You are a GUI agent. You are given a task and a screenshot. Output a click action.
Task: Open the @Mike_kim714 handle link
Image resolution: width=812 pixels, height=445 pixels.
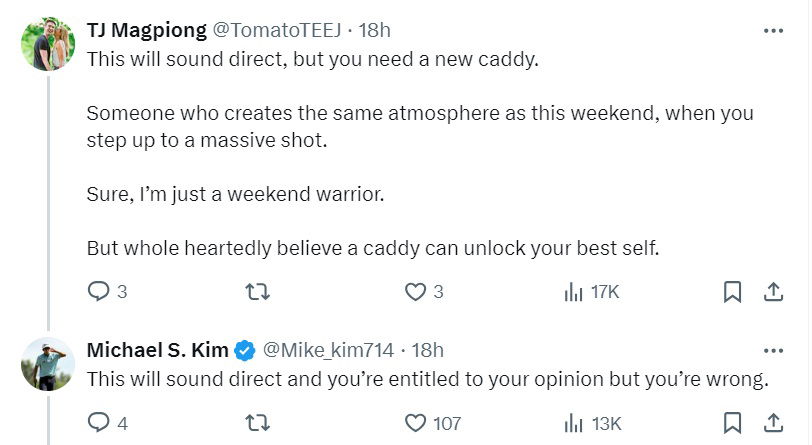click(x=328, y=350)
